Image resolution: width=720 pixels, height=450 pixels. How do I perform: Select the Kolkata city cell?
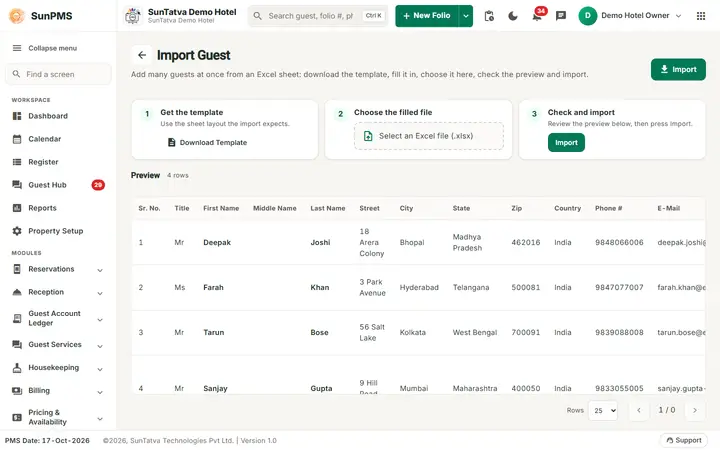coord(412,332)
